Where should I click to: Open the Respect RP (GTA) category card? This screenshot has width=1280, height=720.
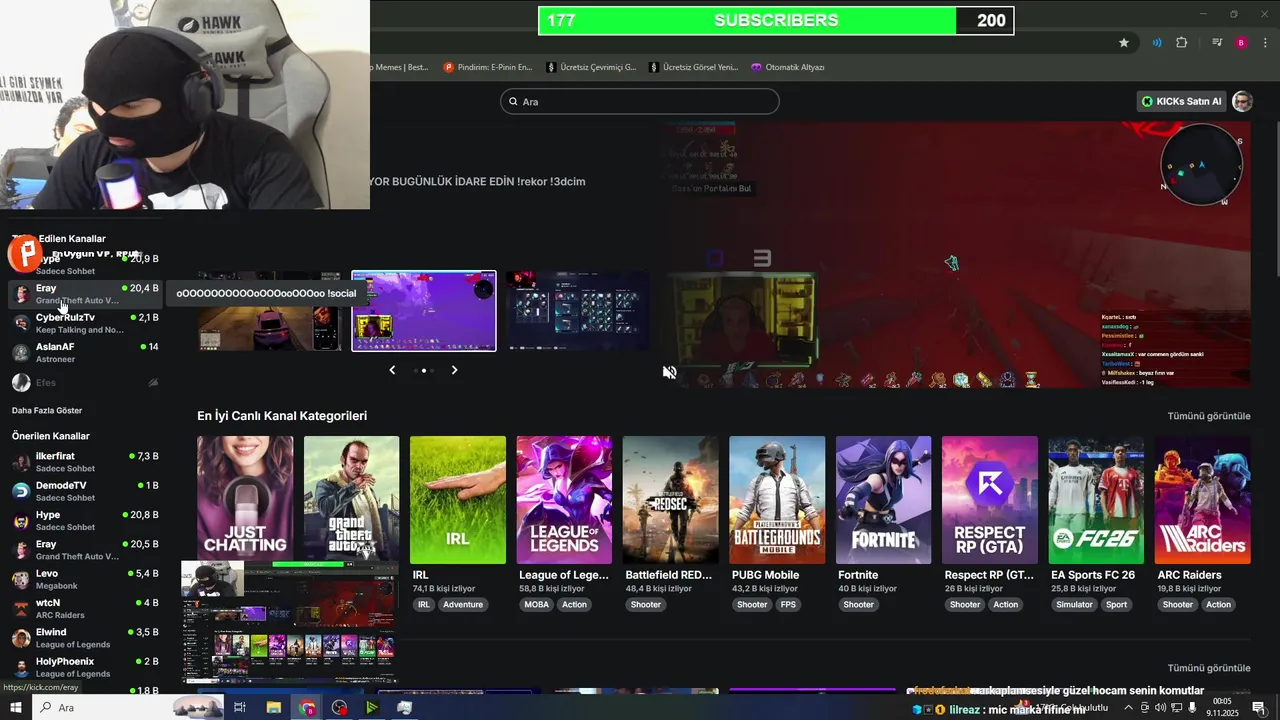(990, 500)
